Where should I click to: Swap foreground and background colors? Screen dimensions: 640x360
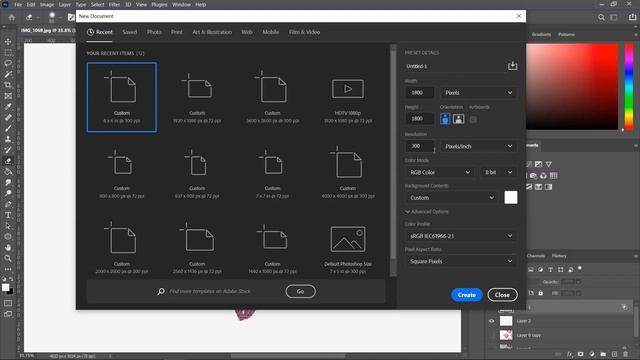pos(11,279)
